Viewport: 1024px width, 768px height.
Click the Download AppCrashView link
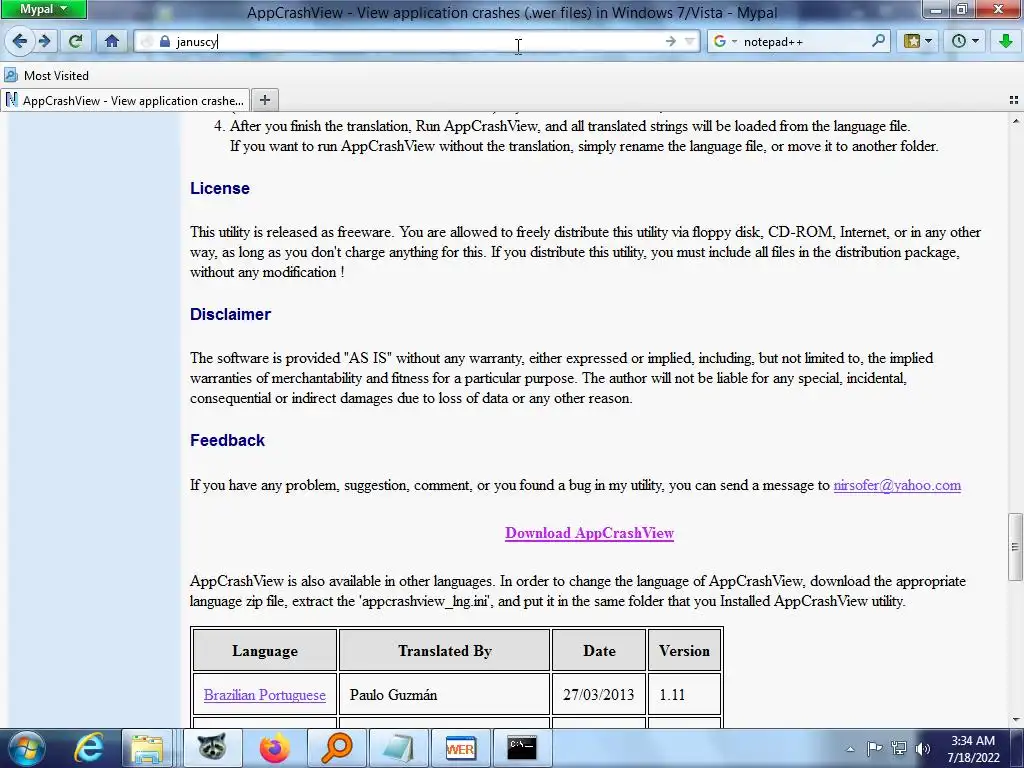coord(589,533)
